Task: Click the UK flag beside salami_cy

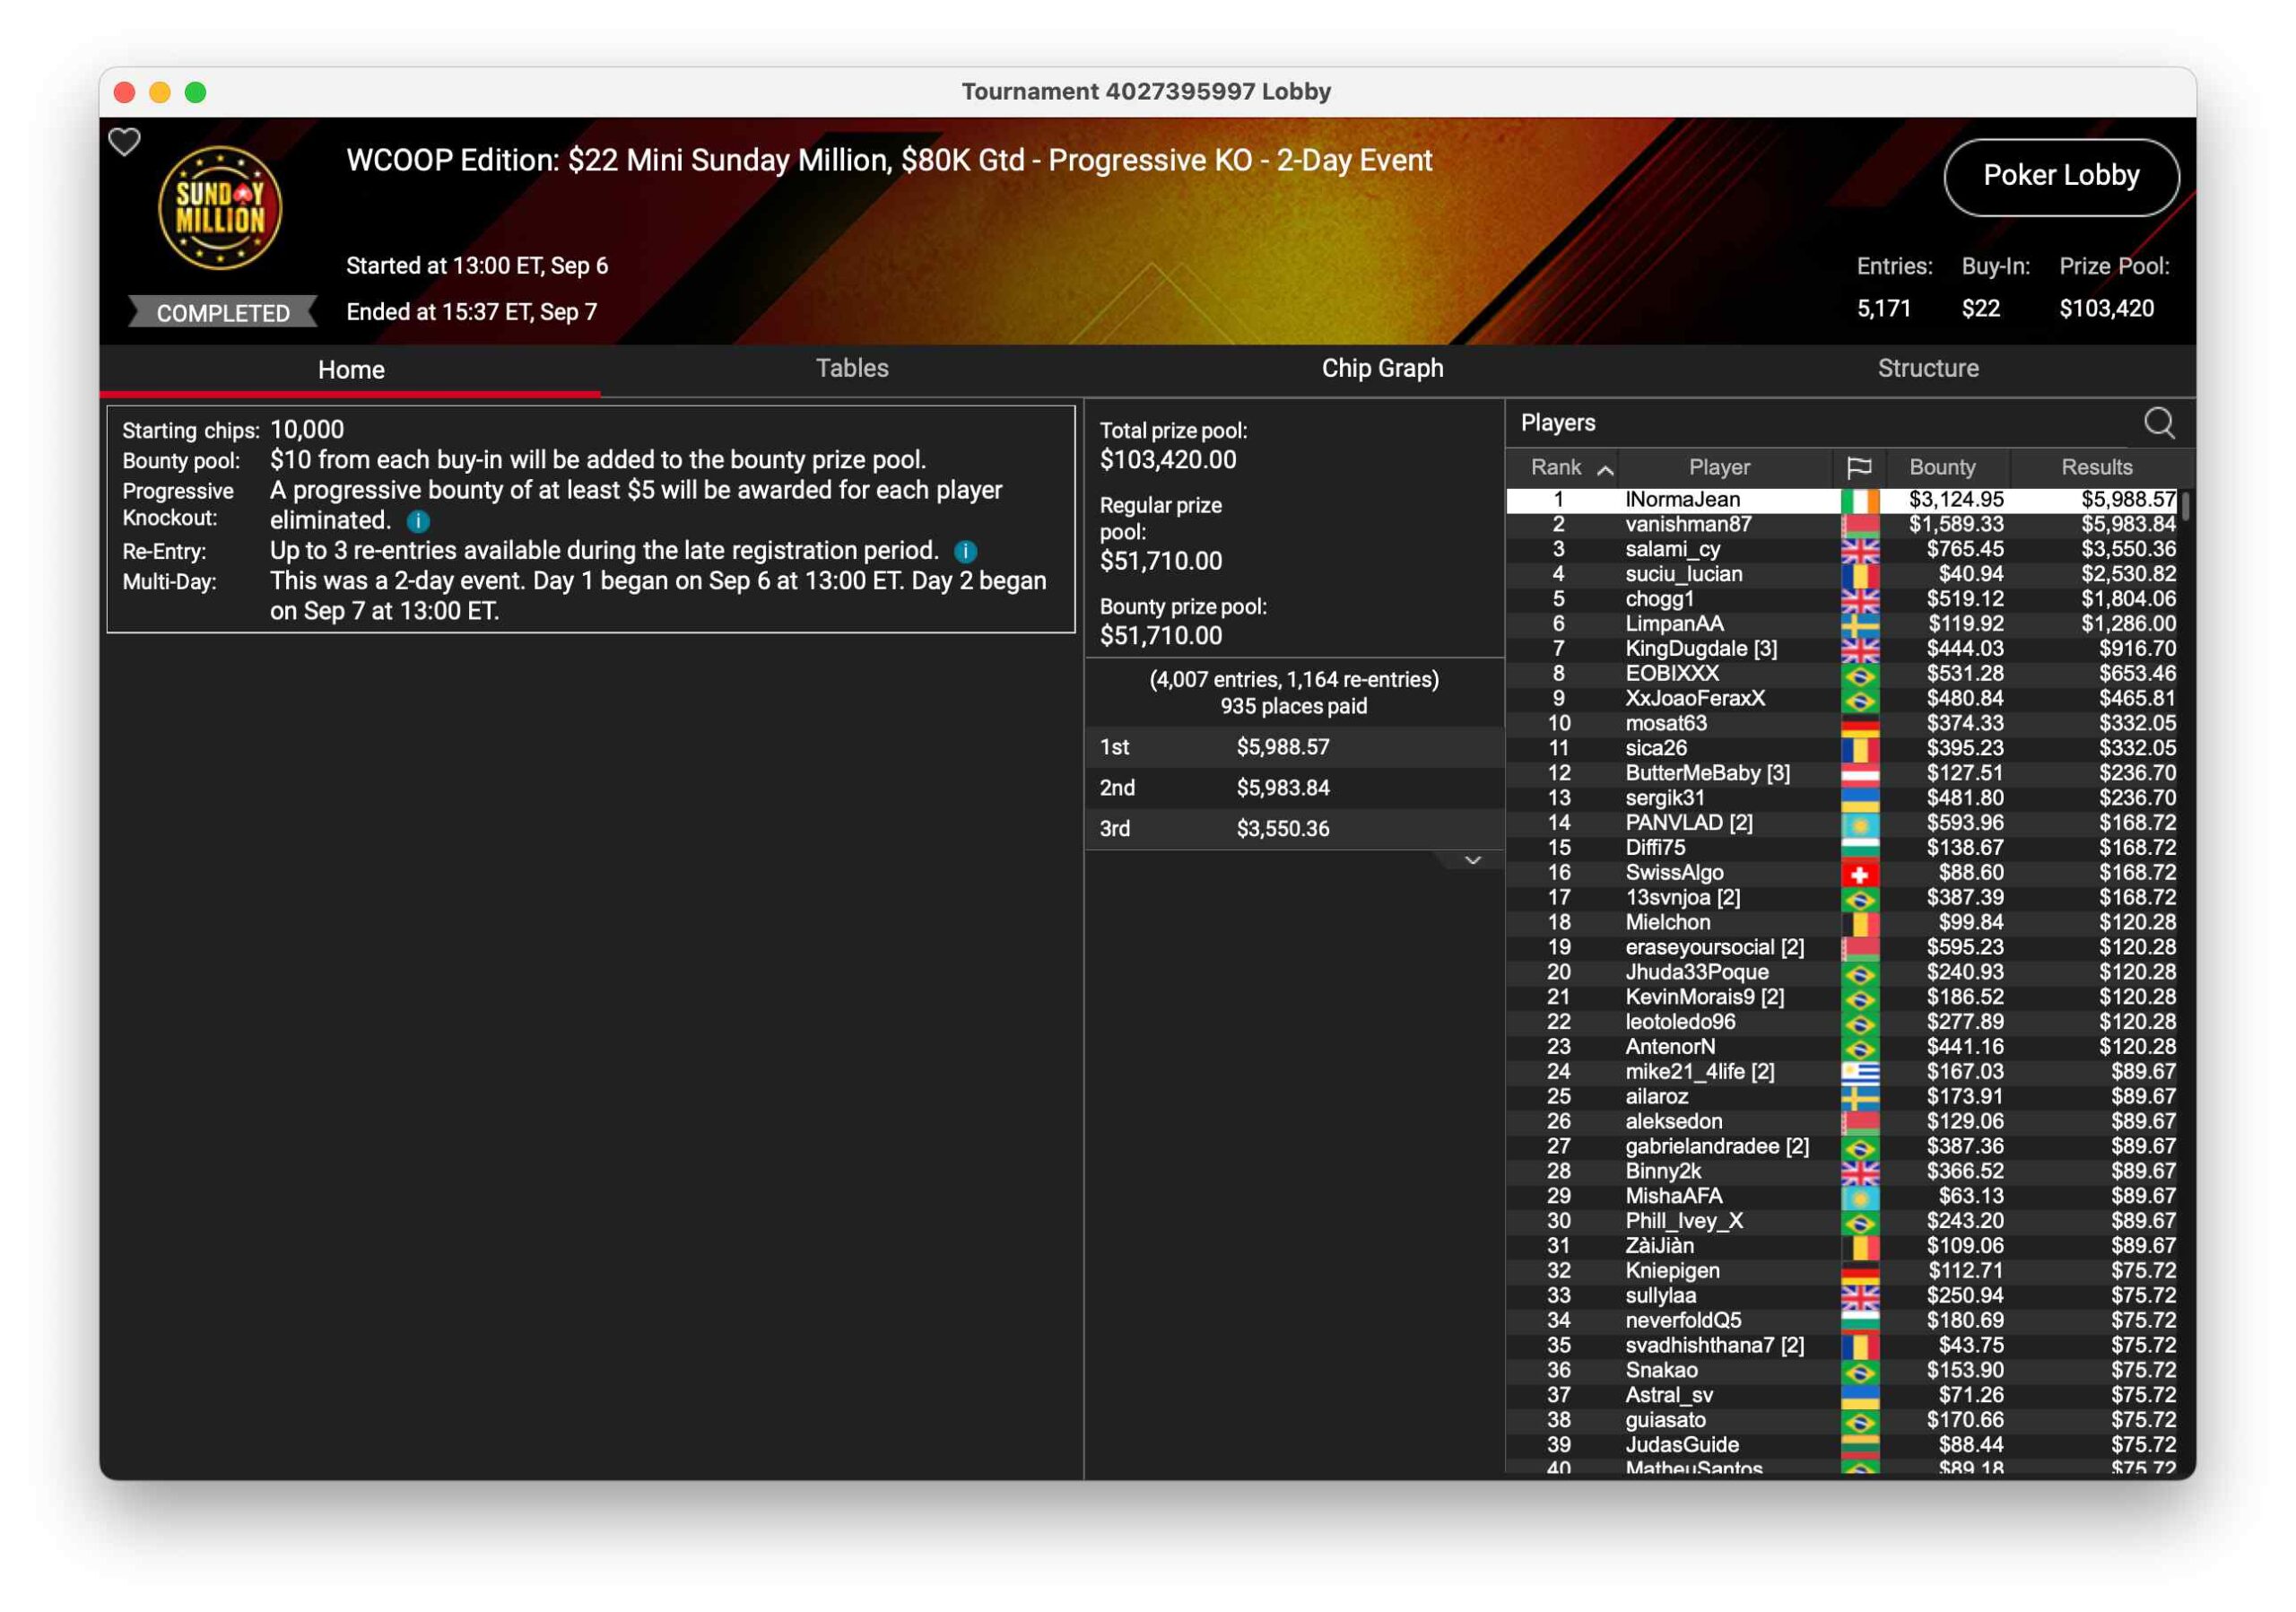Action: (x=1858, y=549)
